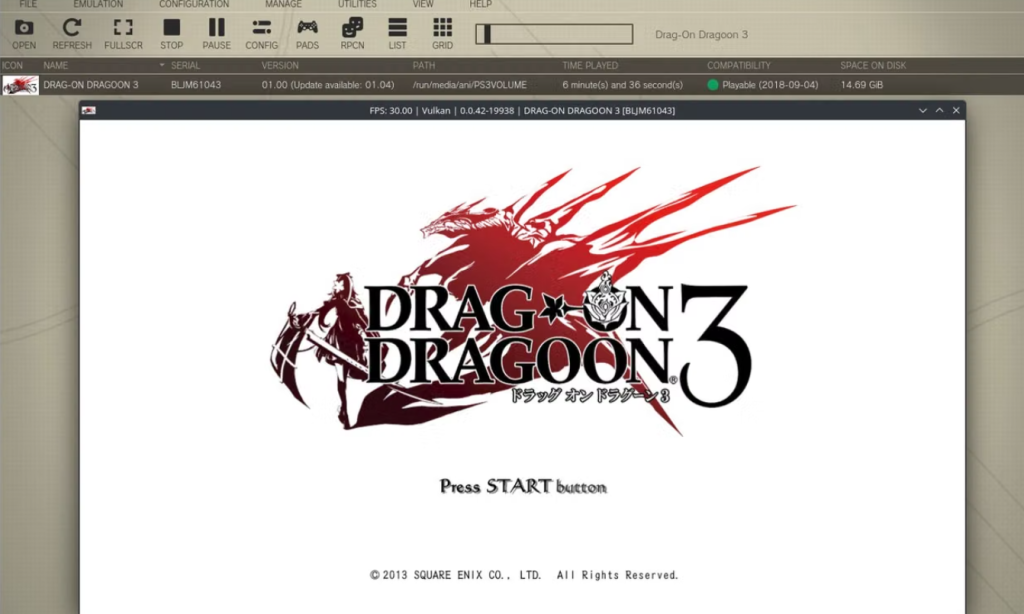Screen dimensions: 1024x614
Task: Open the Manage menu
Action: [x=283, y=4]
